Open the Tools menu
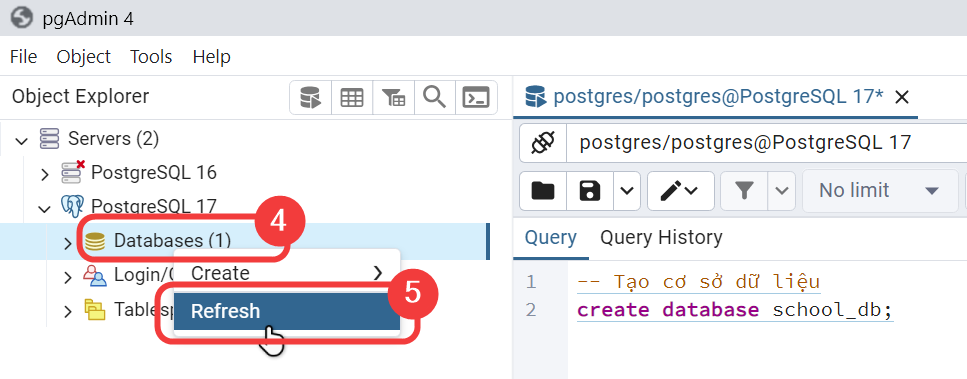Screen dimensions: 967x379 151,57
